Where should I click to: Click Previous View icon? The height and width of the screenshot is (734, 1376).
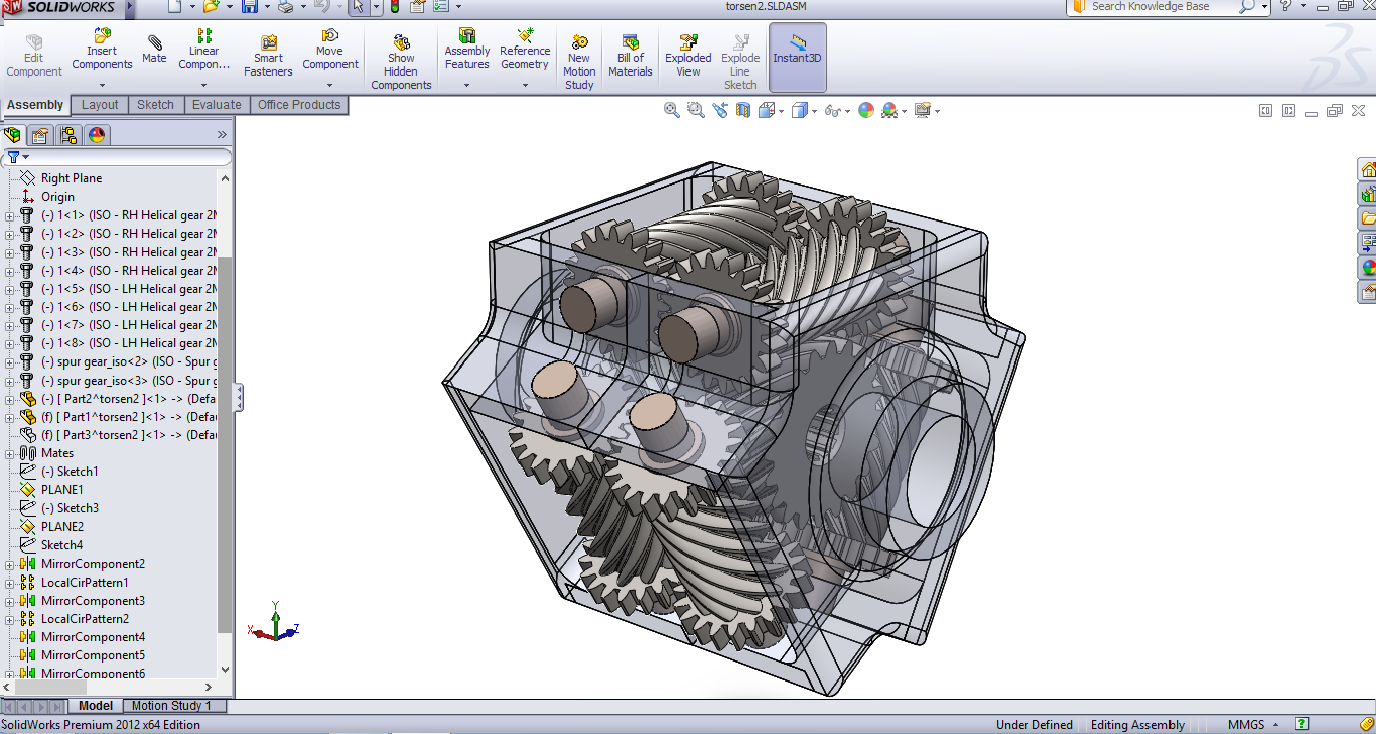720,110
